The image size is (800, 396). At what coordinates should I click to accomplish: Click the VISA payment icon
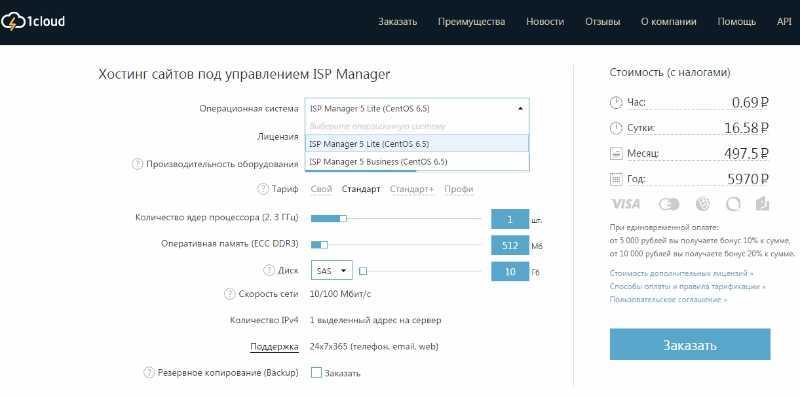click(x=626, y=205)
